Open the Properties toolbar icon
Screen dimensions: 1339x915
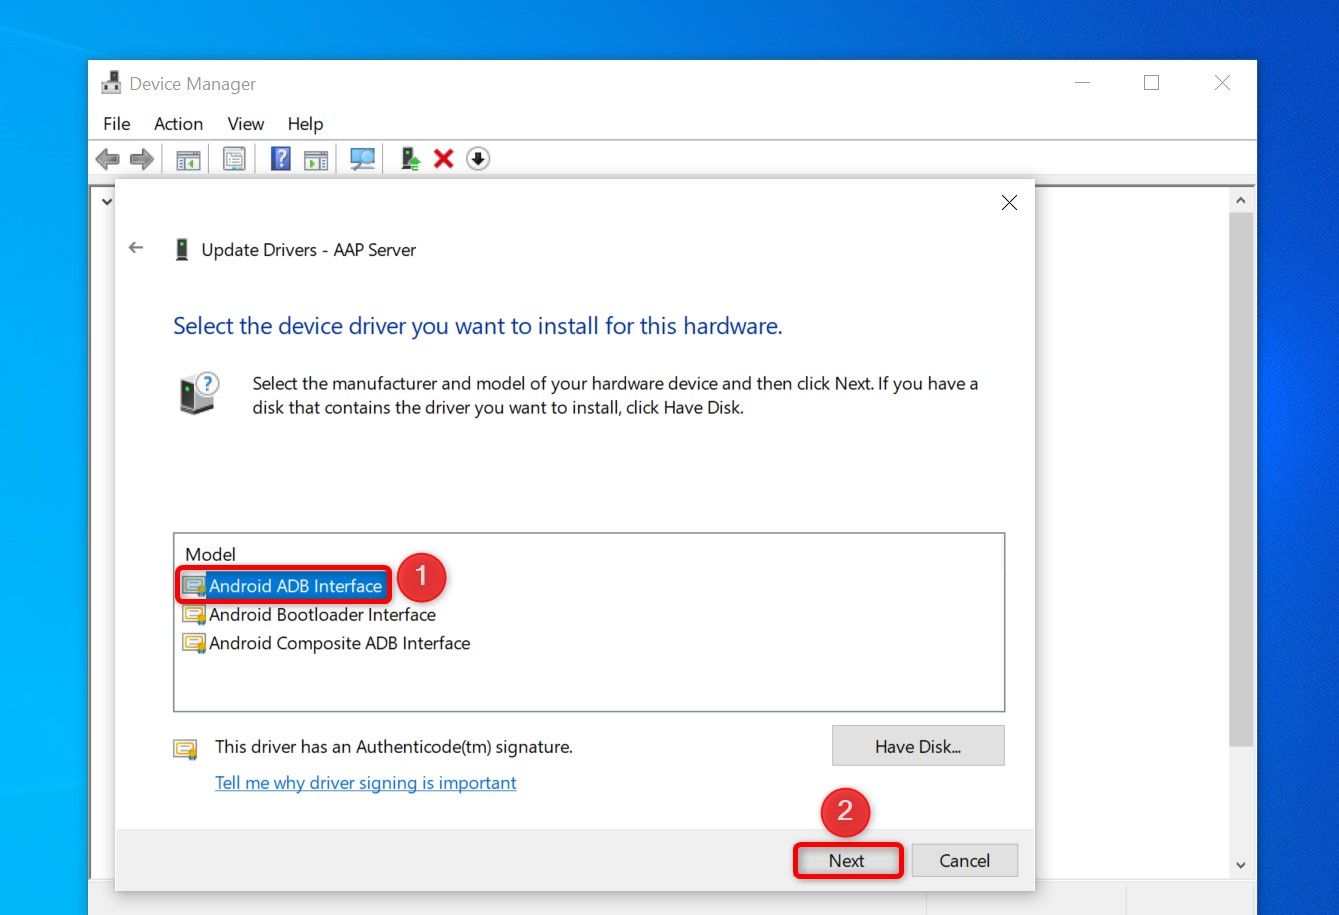[234, 159]
